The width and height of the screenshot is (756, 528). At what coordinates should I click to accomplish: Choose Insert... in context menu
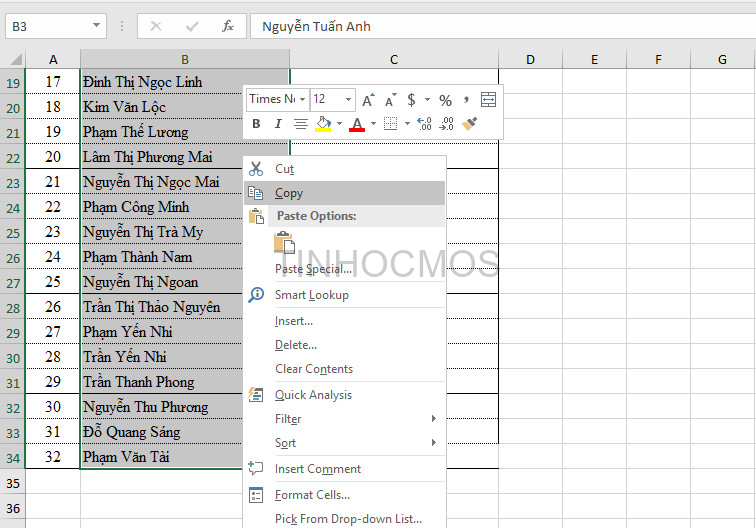[x=345, y=321]
